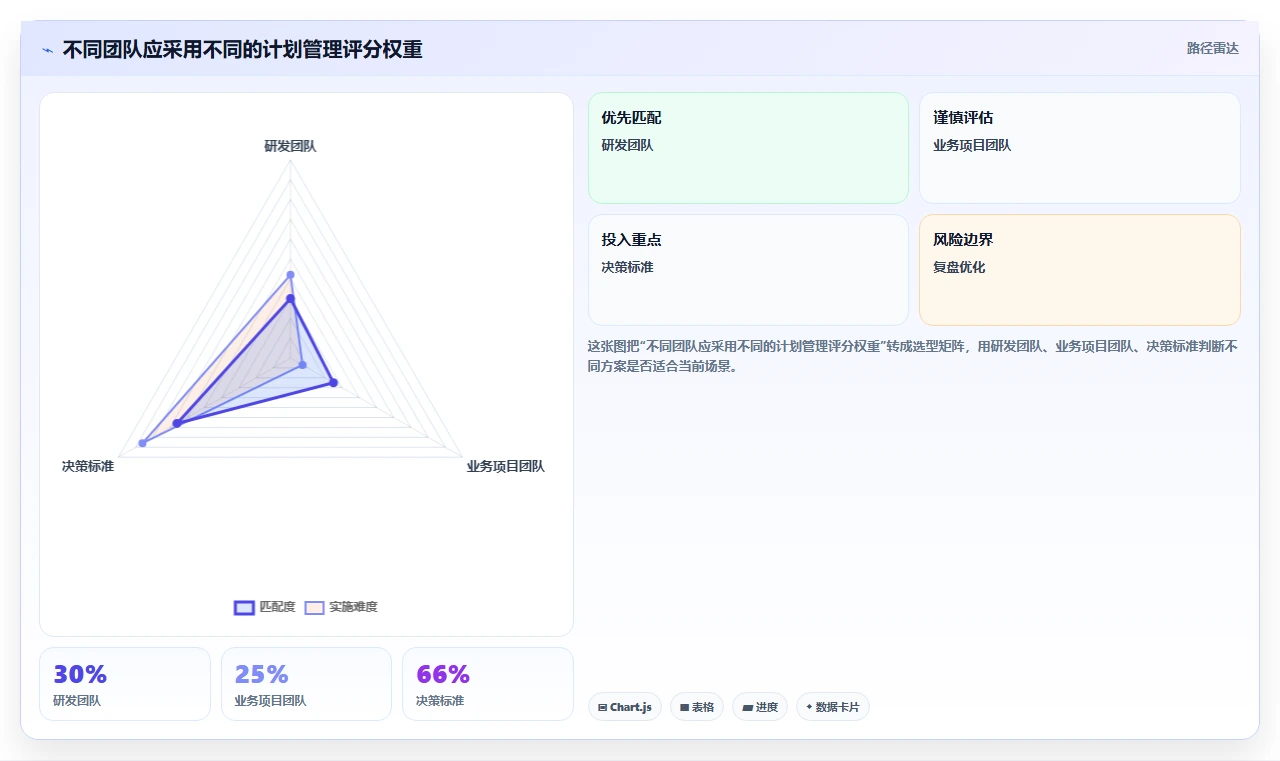Screen dimensions: 1280x761
Task: Toggle the 实施难度 legend item
Action: [341, 607]
